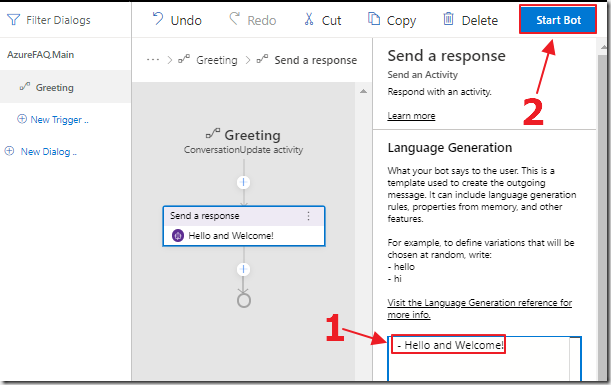This screenshot has width=611, height=385.
Task: Click the canvas scroll-up arrow
Action: pyautogui.click(x=363, y=91)
